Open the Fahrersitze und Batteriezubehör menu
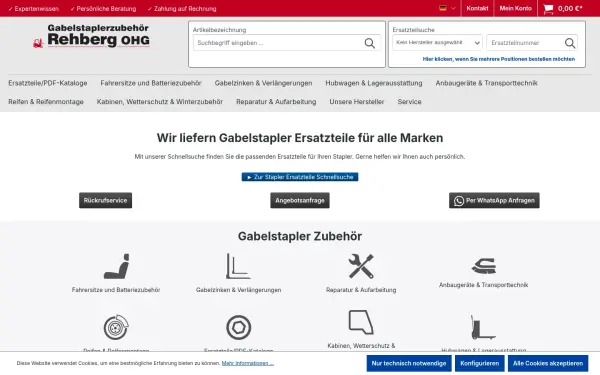The width and height of the screenshot is (600, 375). (x=151, y=83)
